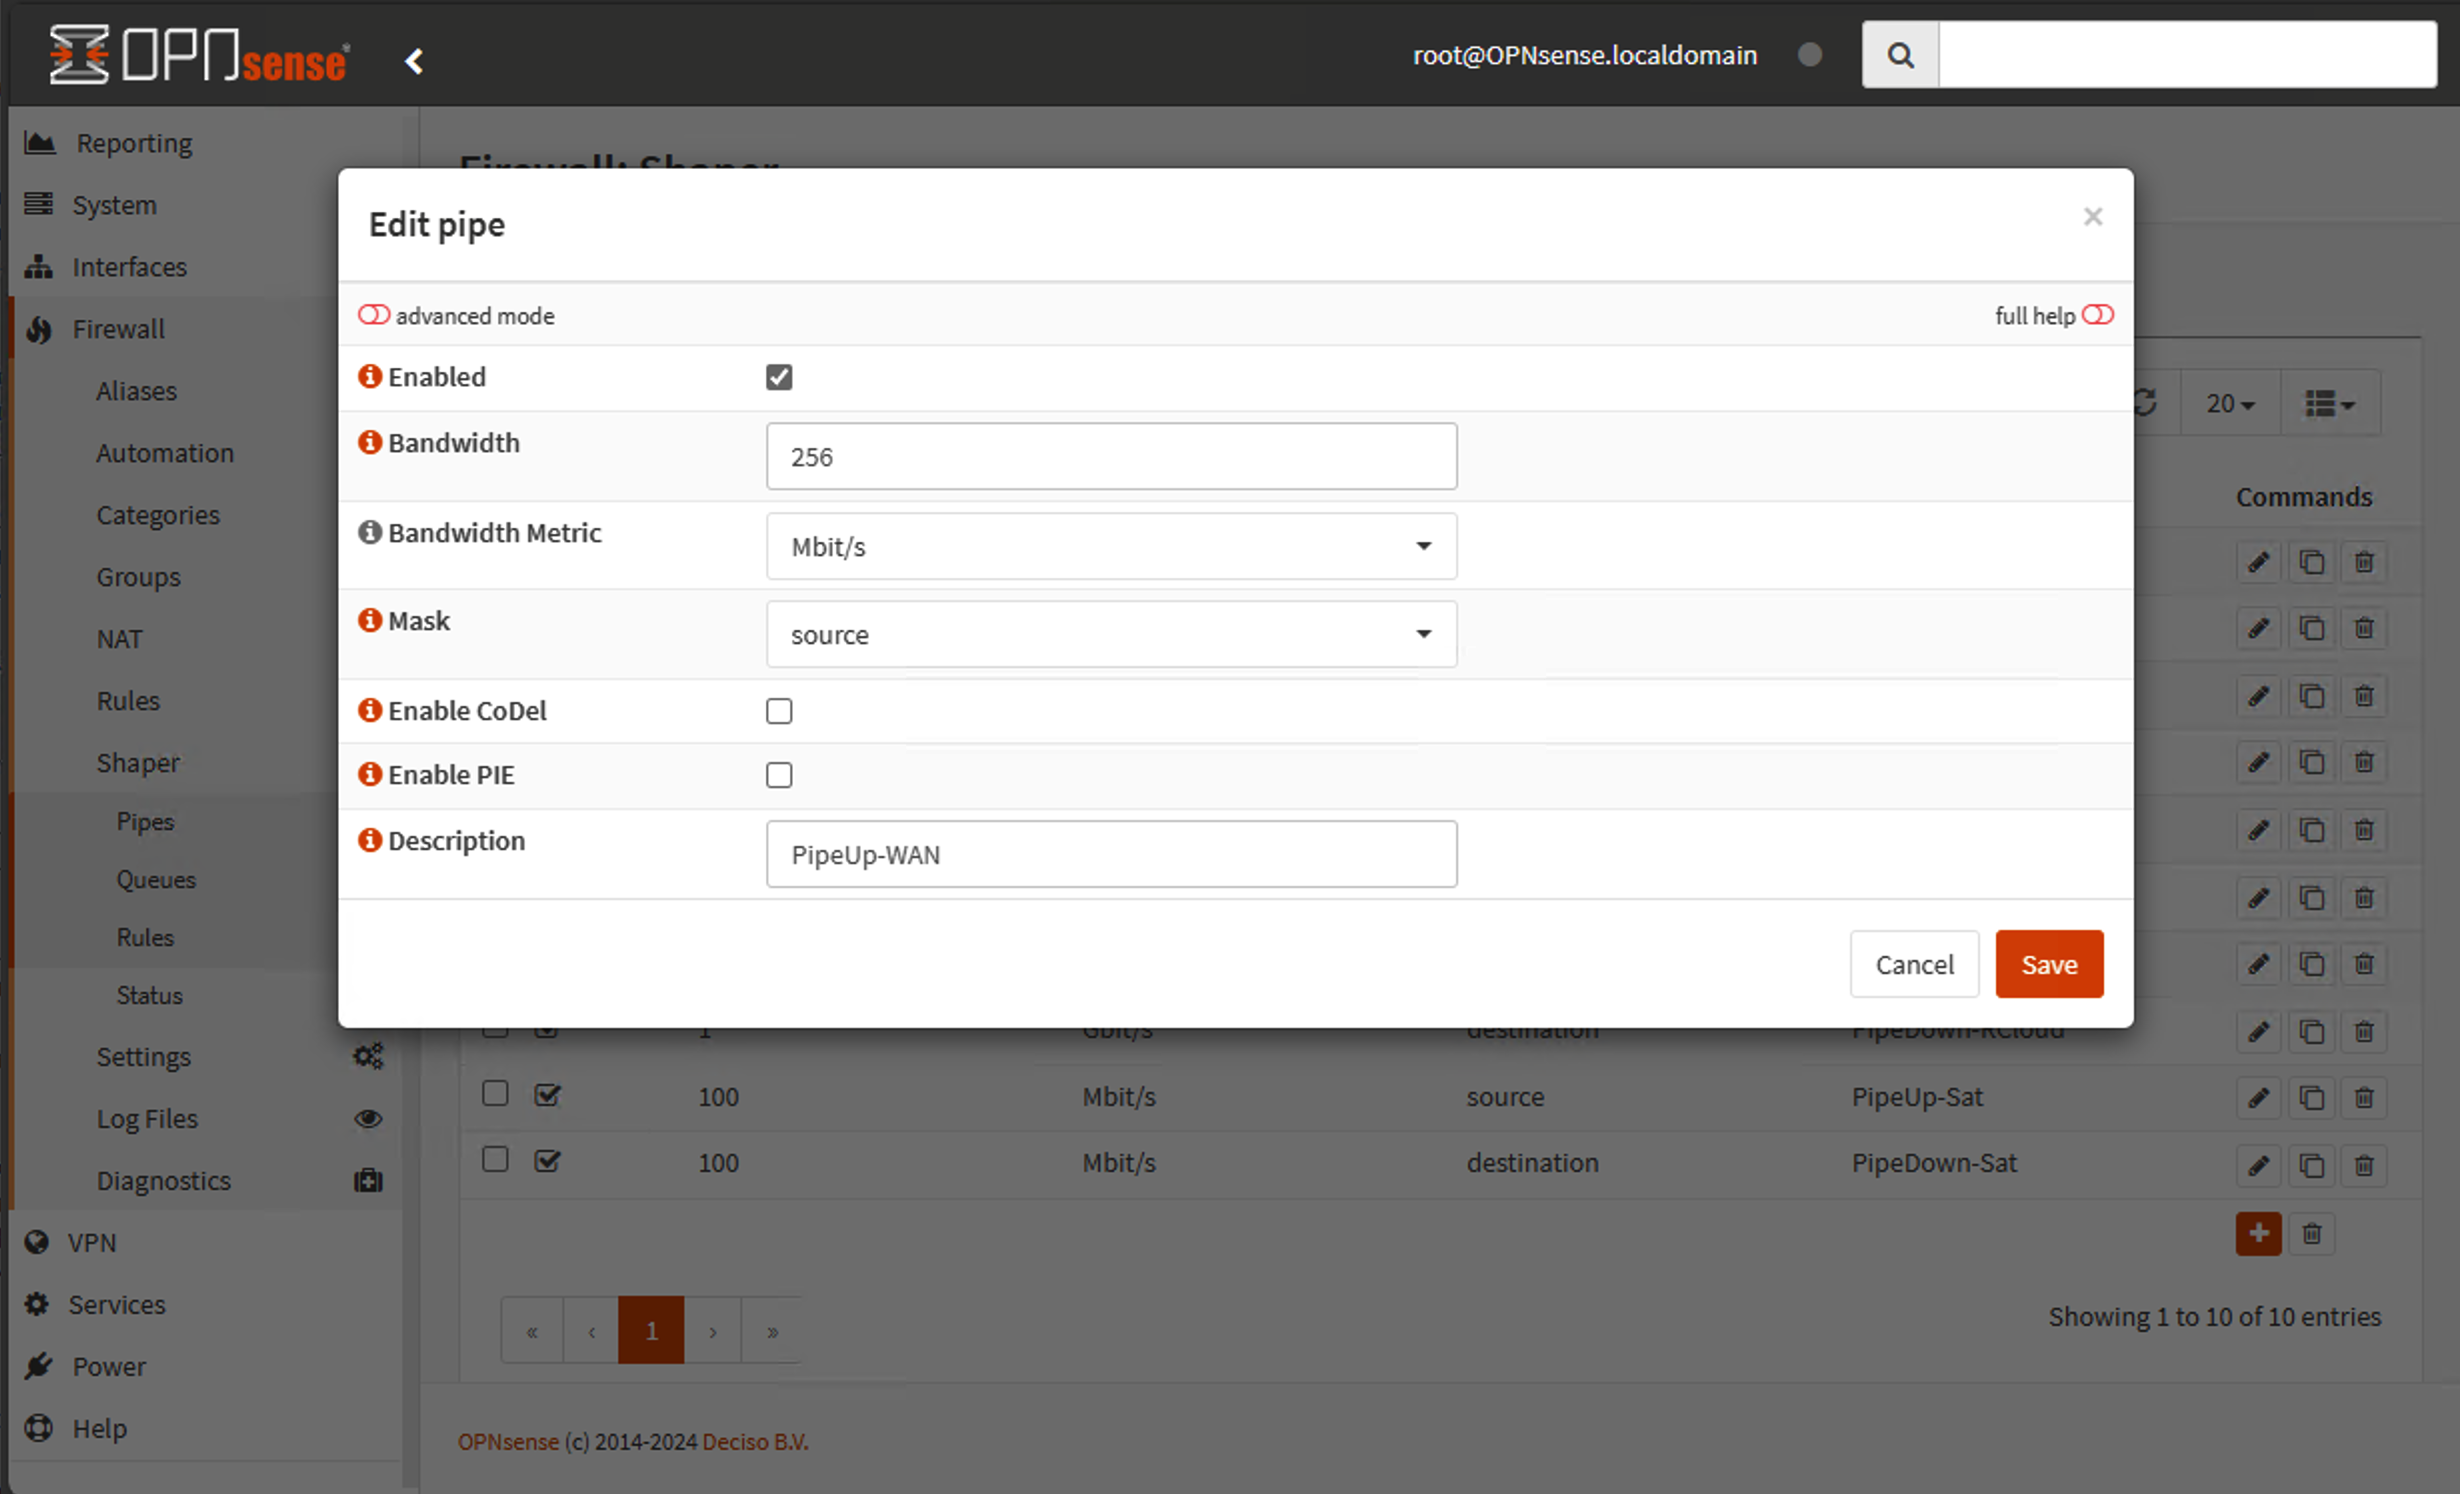Show help for Bandwidth info icon
This screenshot has height=1494, width=2460.
click(x=370, y=442)
